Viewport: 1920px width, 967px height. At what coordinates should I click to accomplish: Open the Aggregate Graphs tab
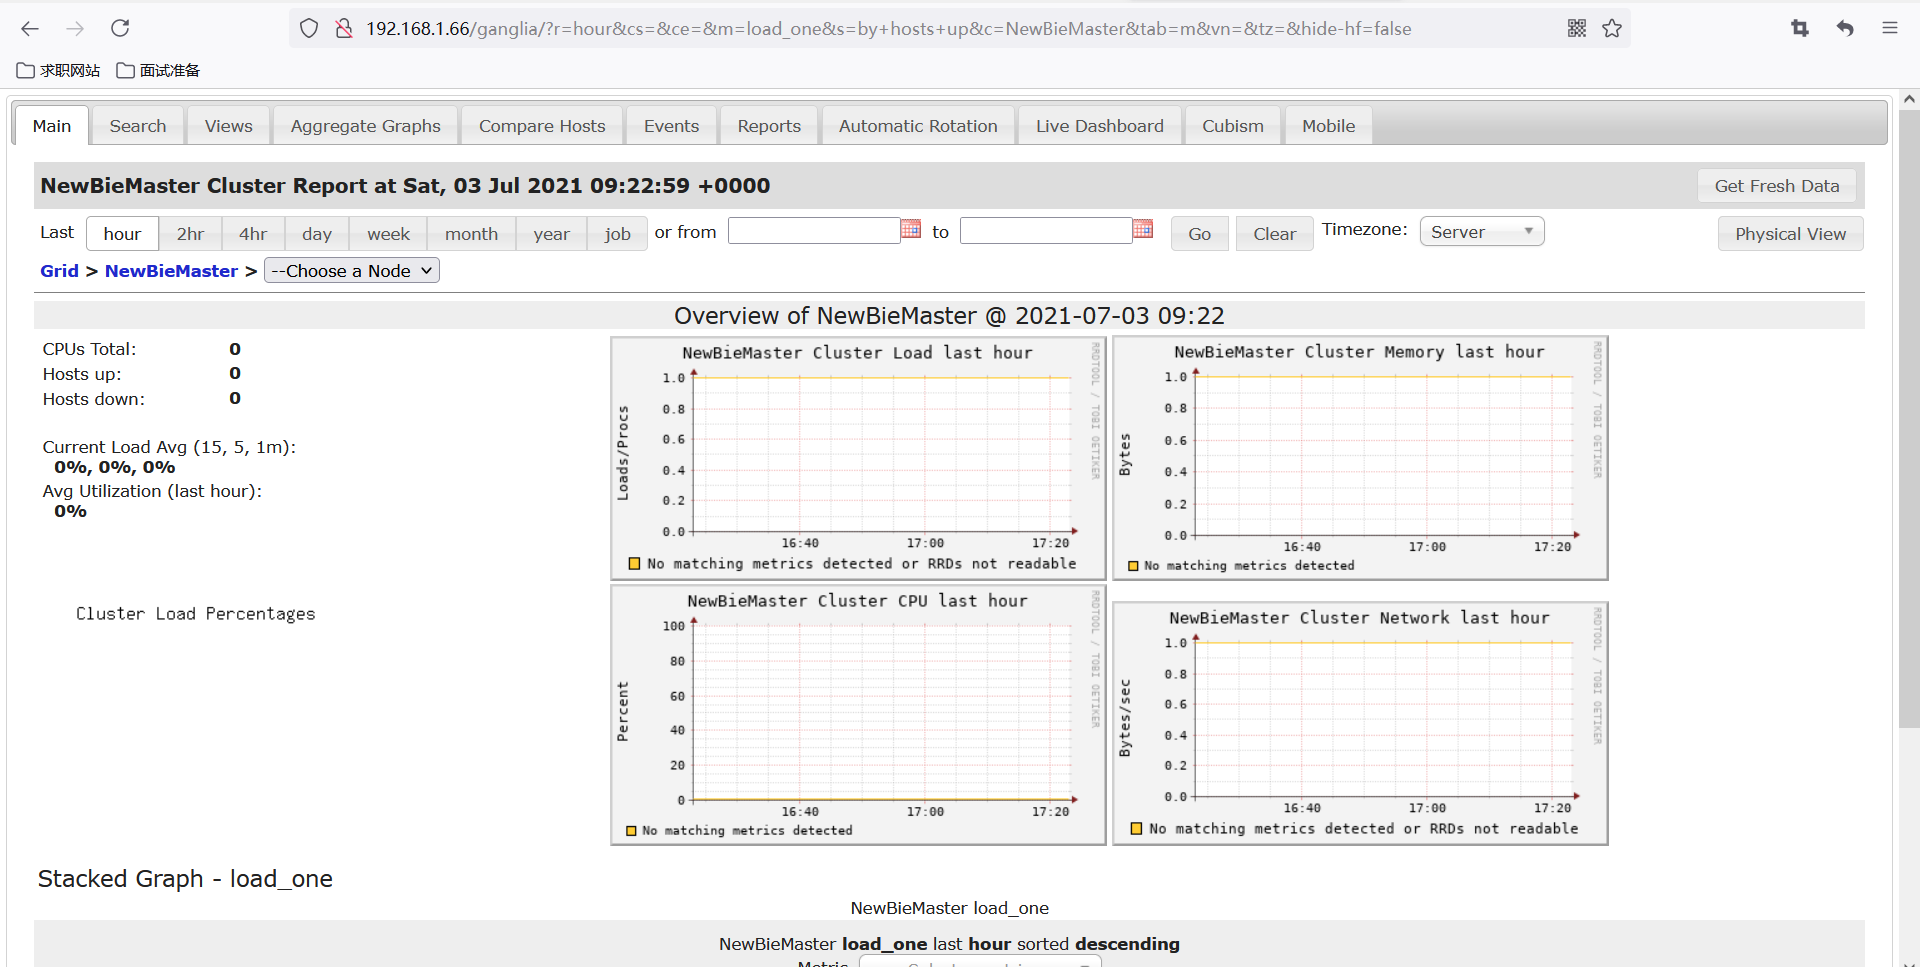tap(366, 126)
